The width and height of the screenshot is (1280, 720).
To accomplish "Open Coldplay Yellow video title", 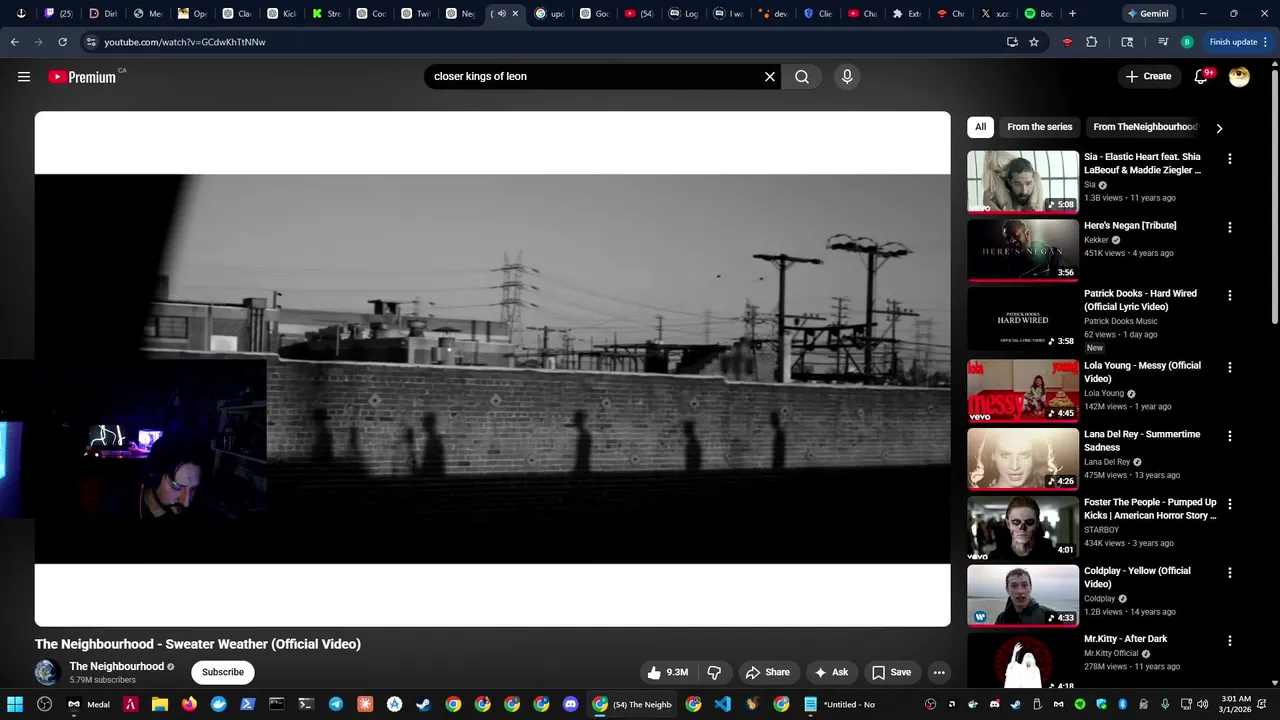I will (x=1137, y=577).
